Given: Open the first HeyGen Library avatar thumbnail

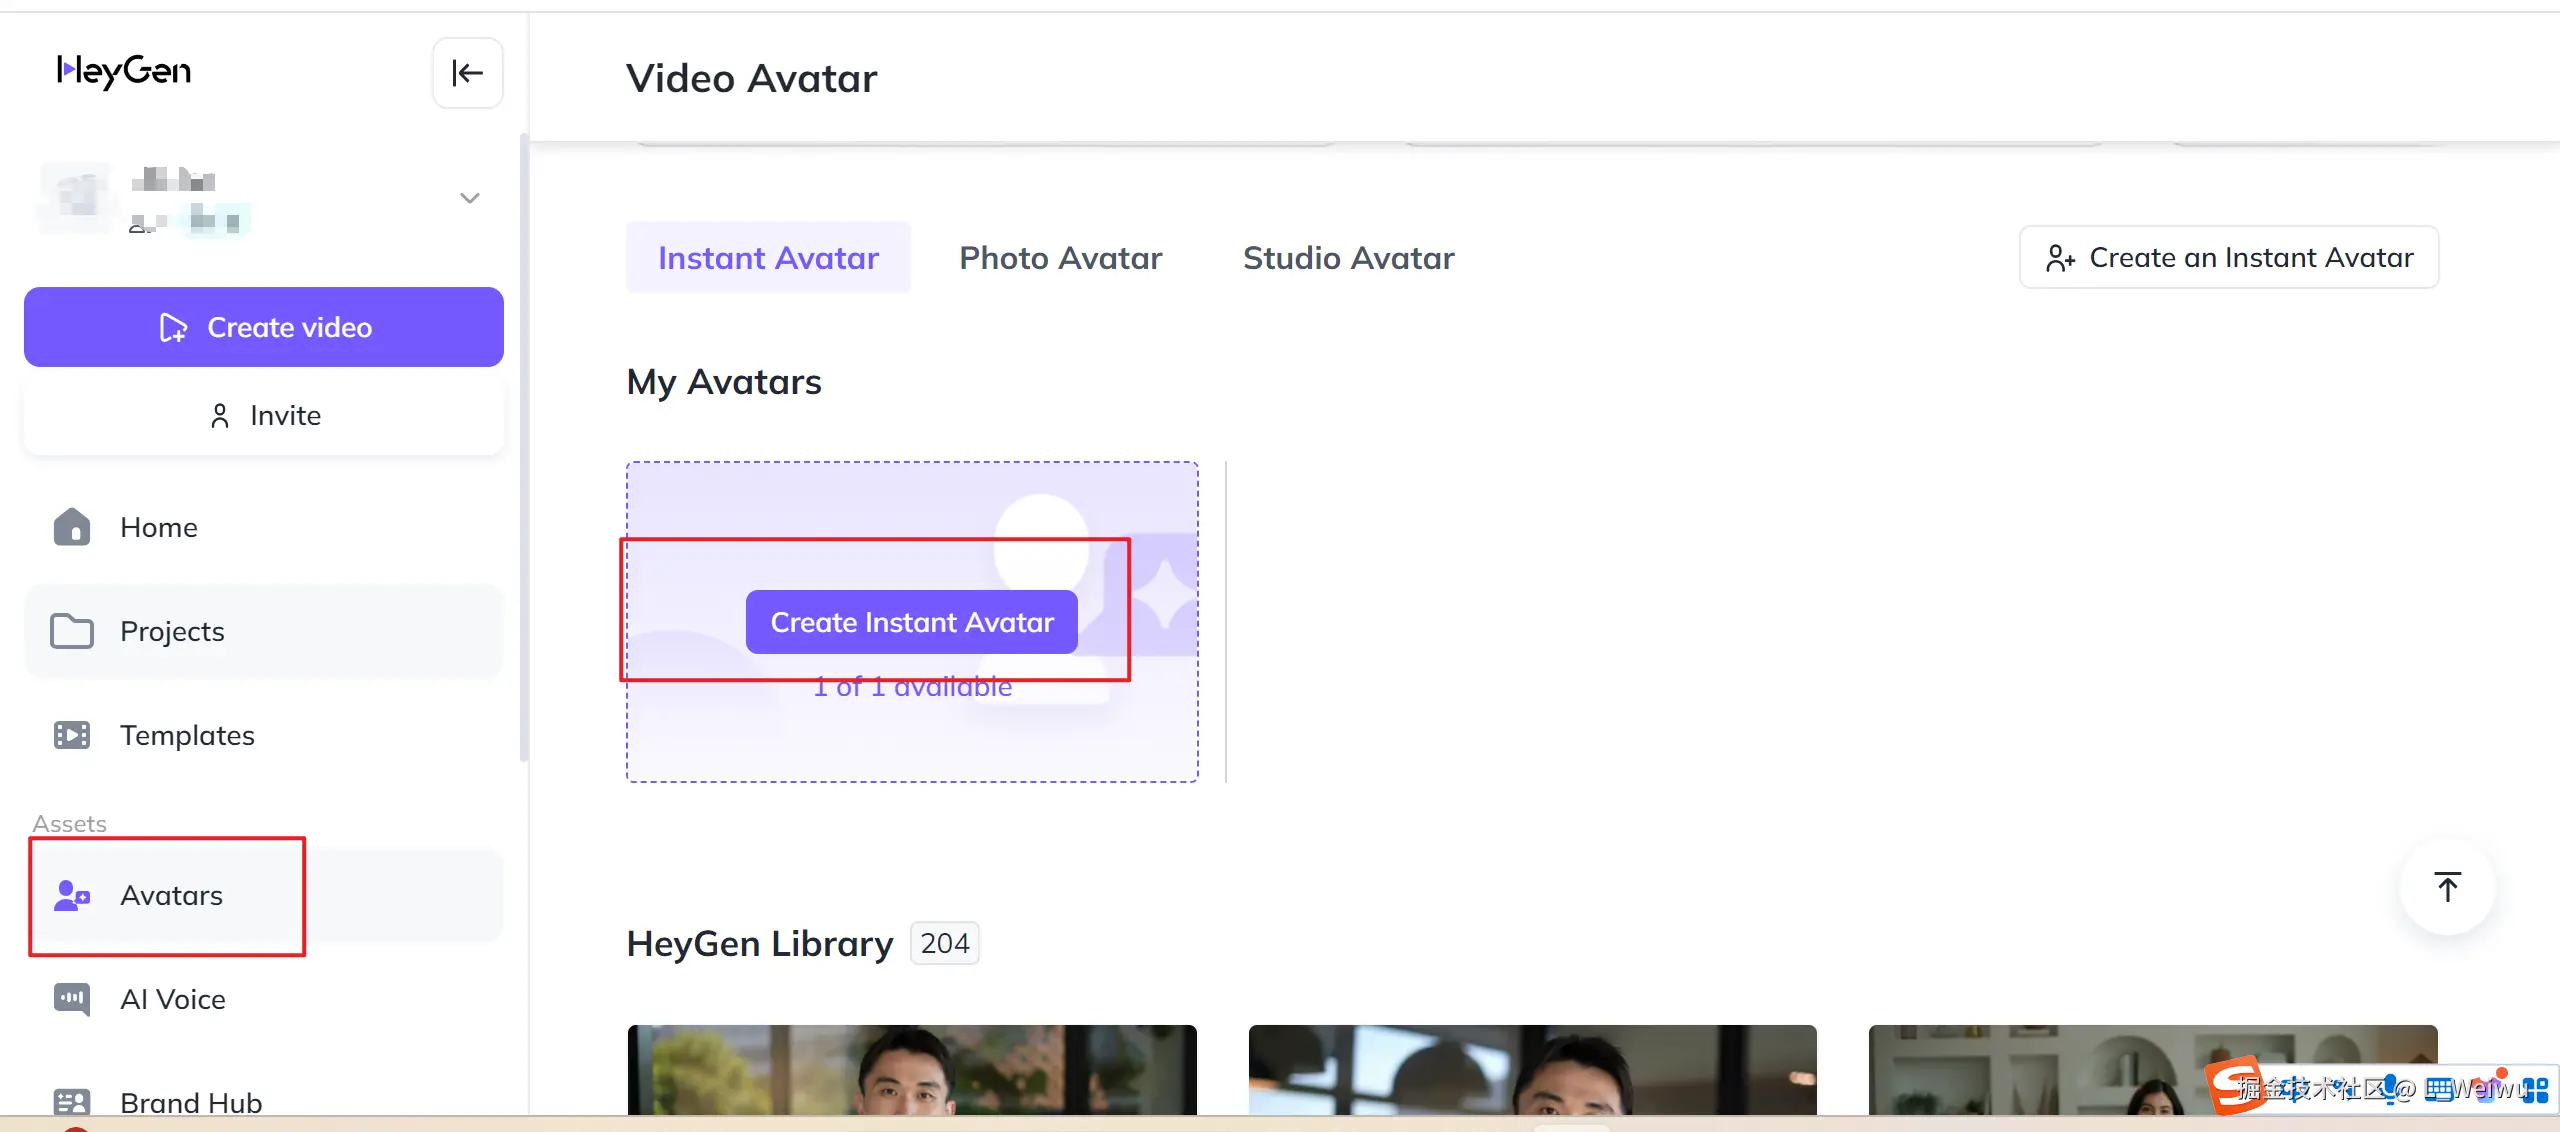Looking at the screenshot, I should coord(912,1070).
